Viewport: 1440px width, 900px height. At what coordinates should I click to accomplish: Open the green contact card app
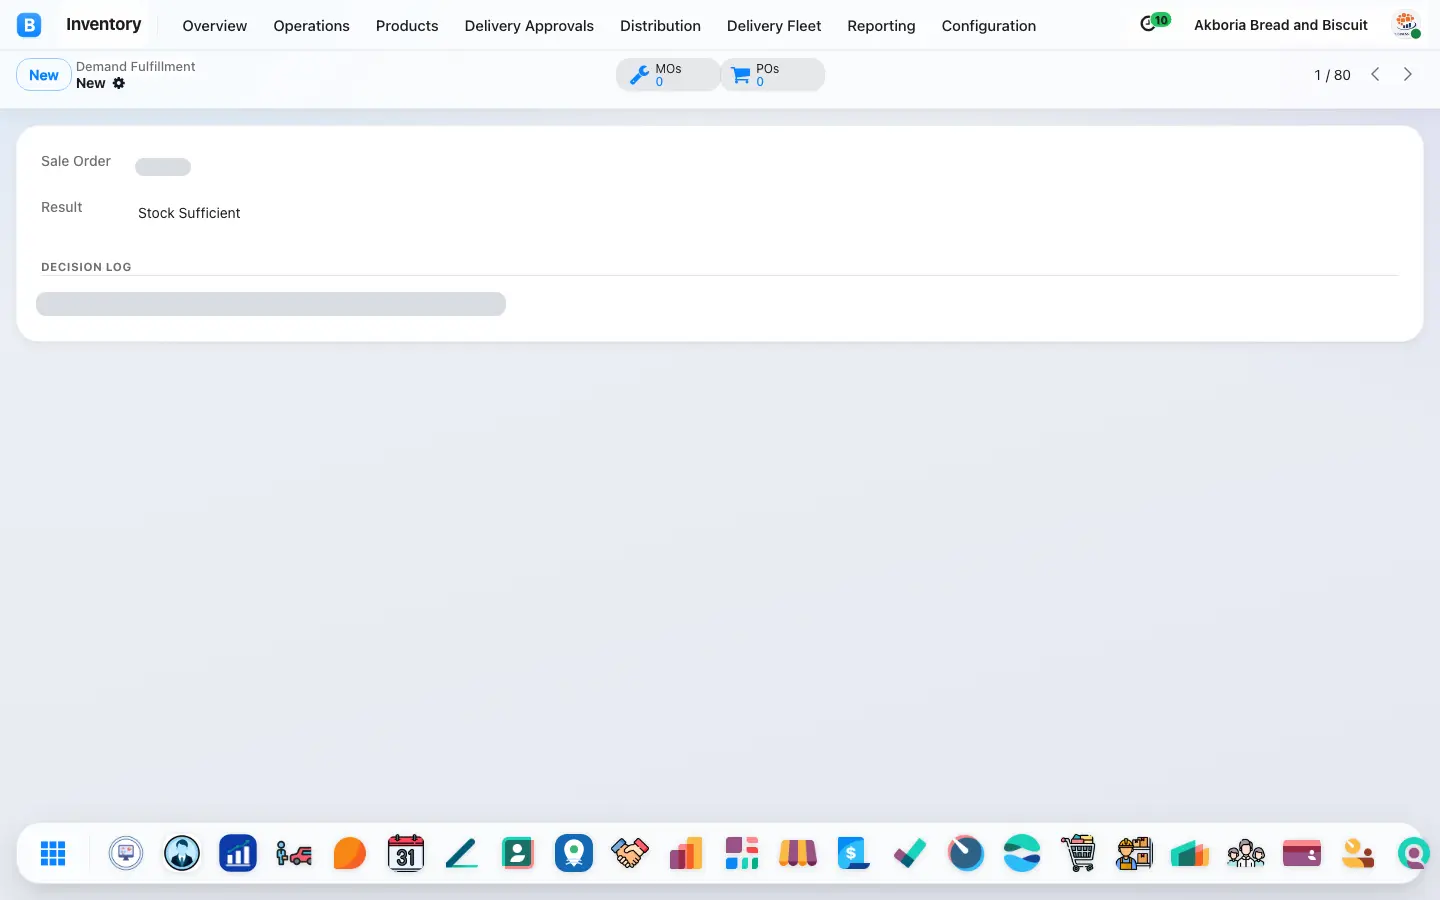click(x=518, y=853)
